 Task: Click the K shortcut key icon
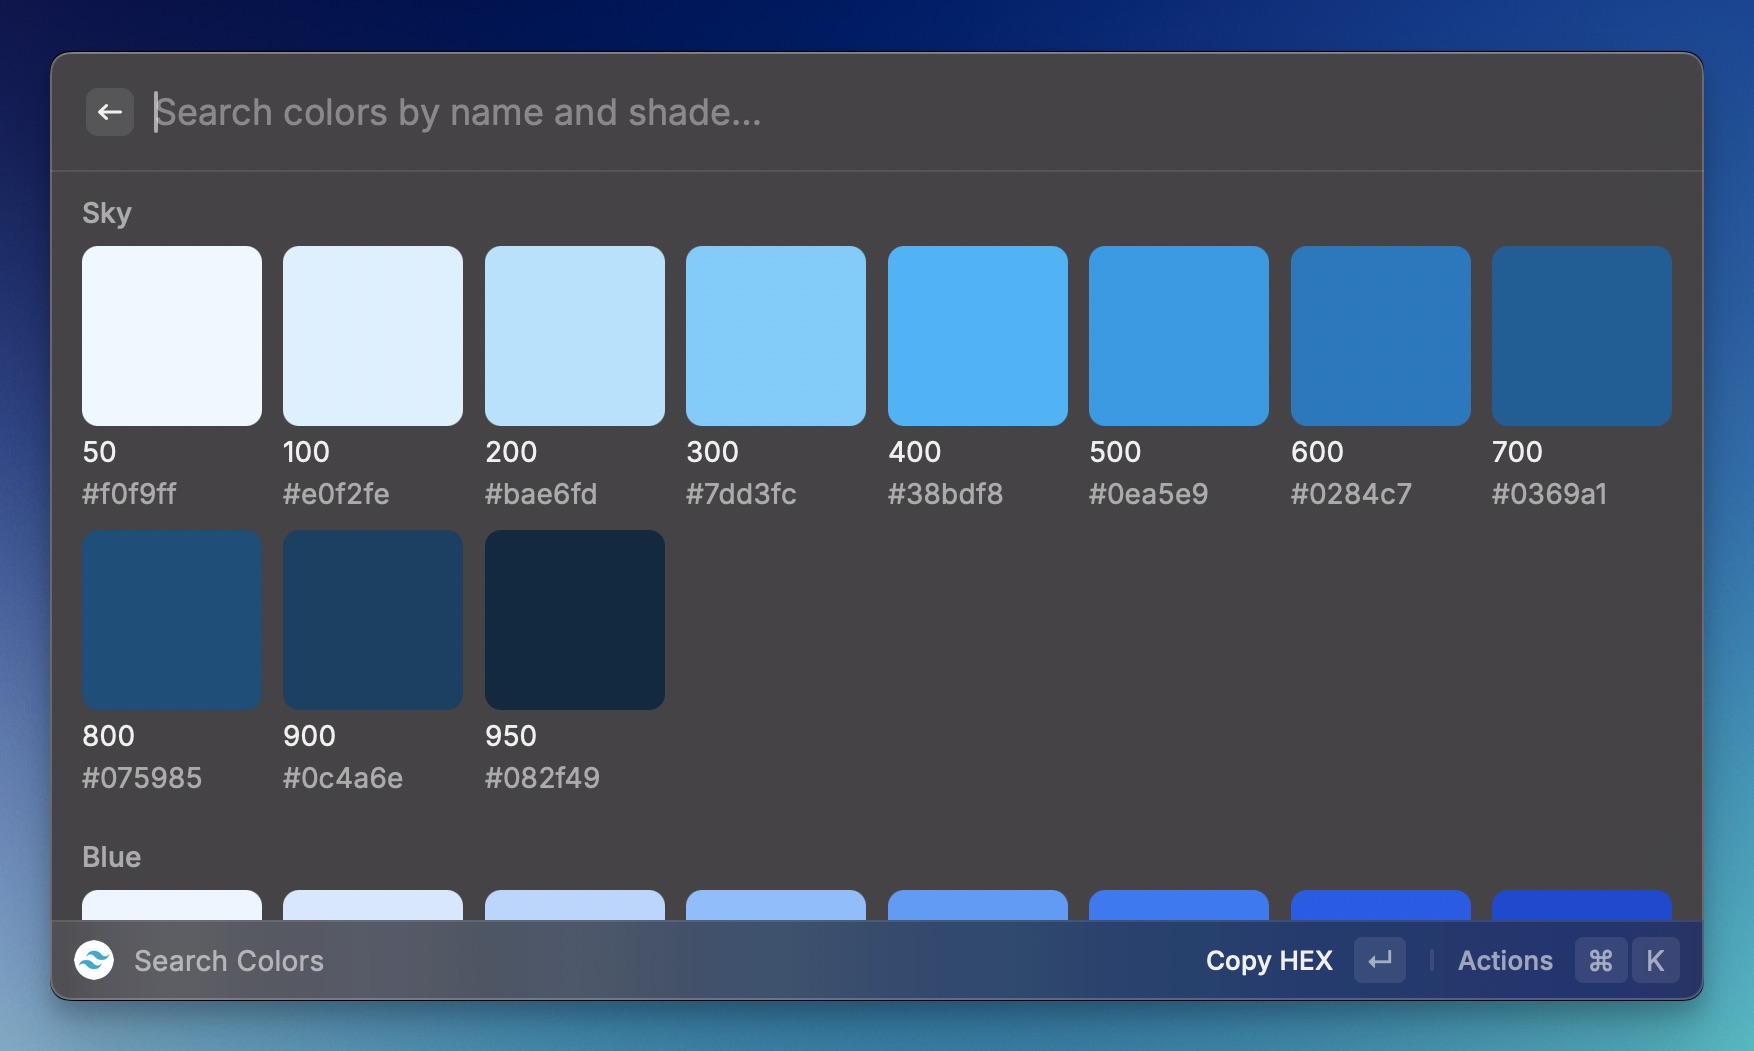click(1655, 961)
